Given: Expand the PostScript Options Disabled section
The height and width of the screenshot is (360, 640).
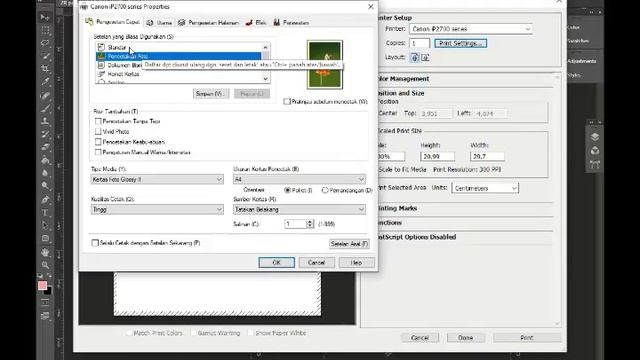Looking at the screenshot, I should 417,237.
